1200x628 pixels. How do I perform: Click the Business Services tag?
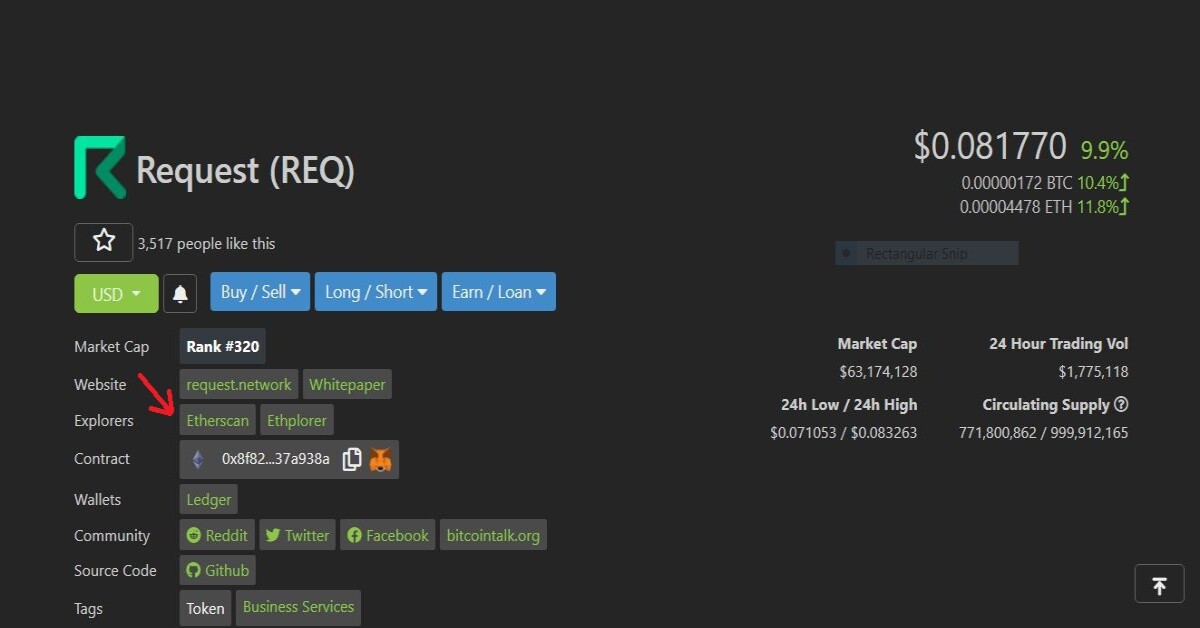tap(298, 607)
